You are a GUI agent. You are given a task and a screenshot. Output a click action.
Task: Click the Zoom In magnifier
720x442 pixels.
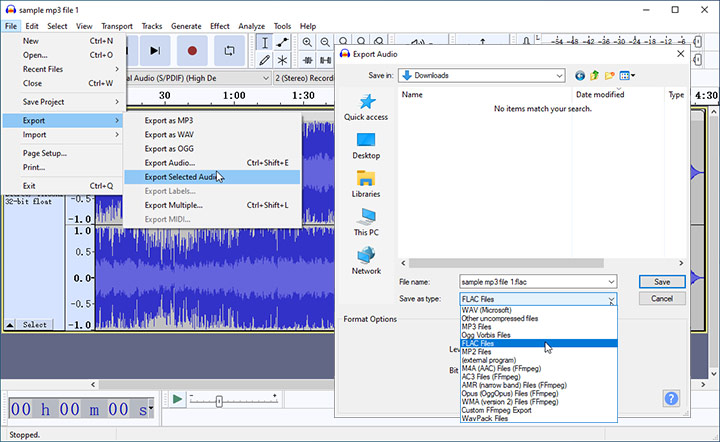tap(307, 43)
